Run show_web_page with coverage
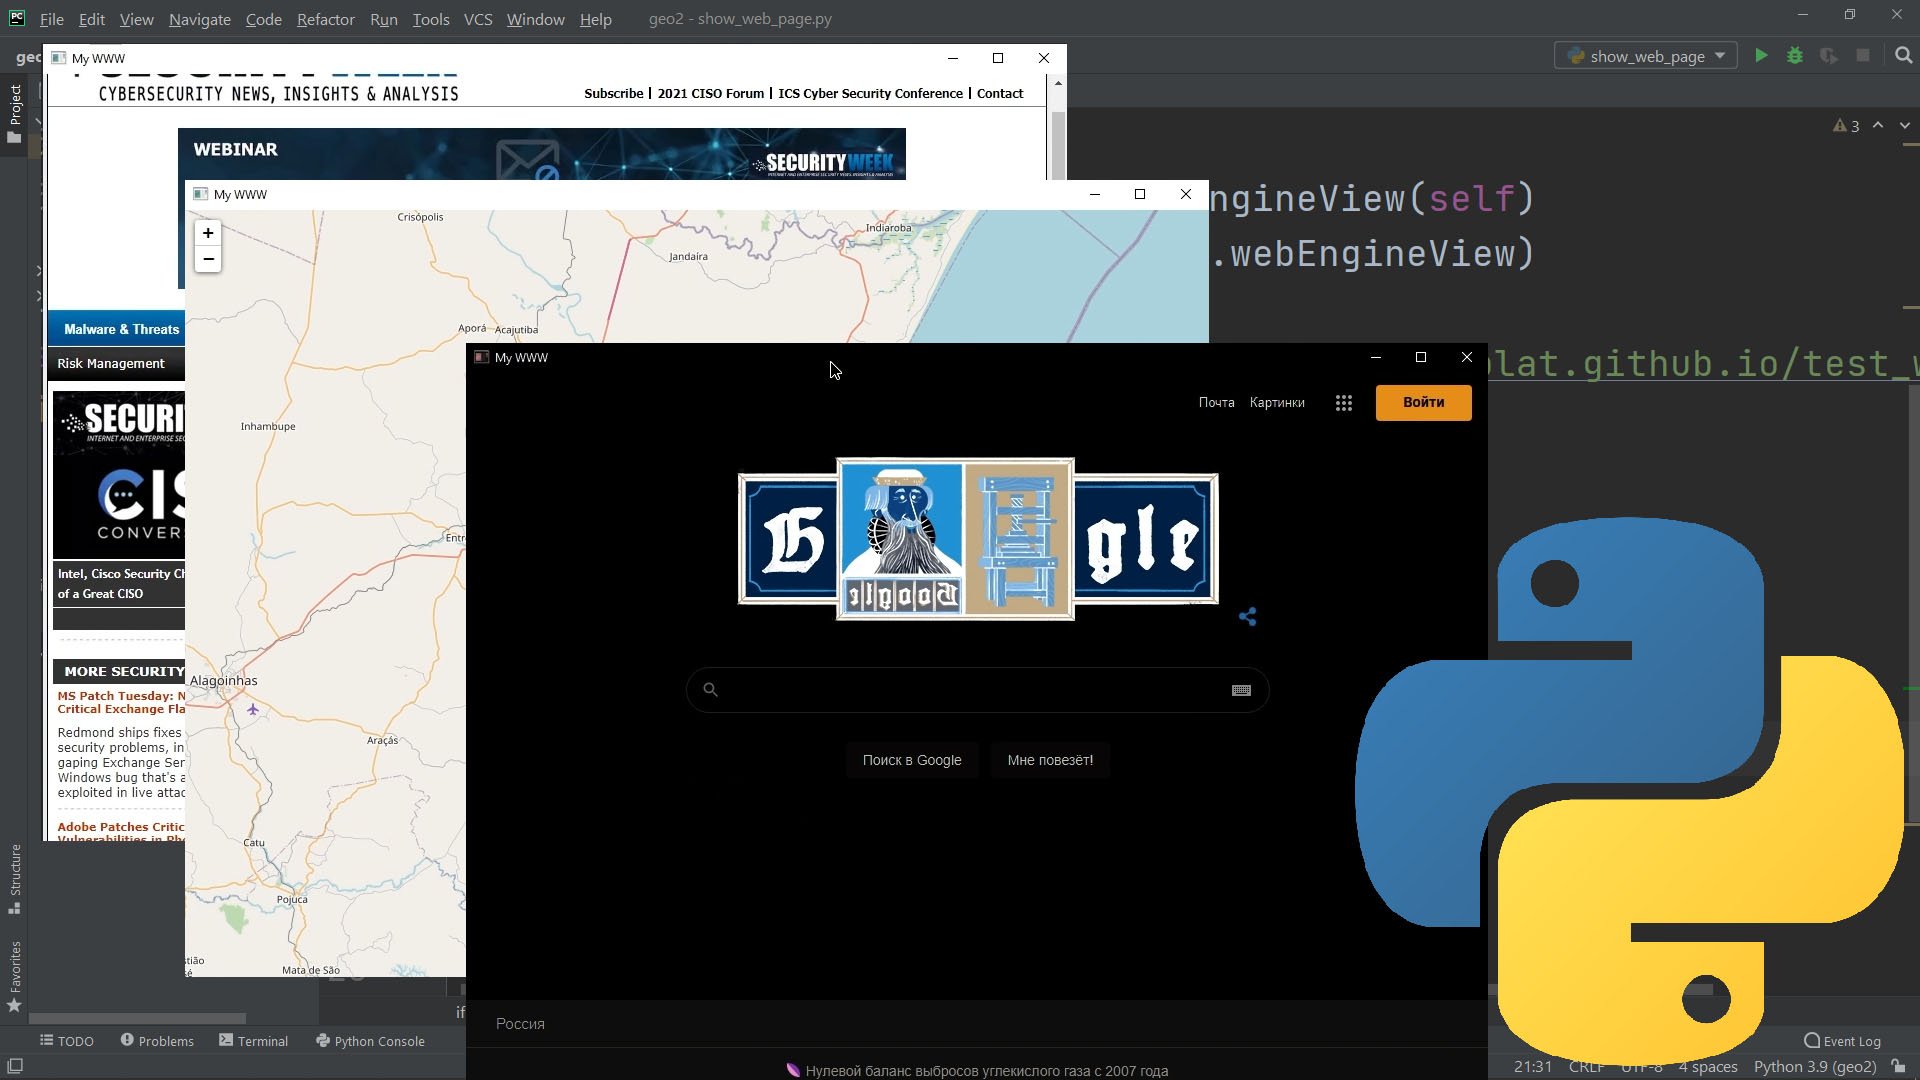The image size is (1920, 1080). (x=1829, y=56)
